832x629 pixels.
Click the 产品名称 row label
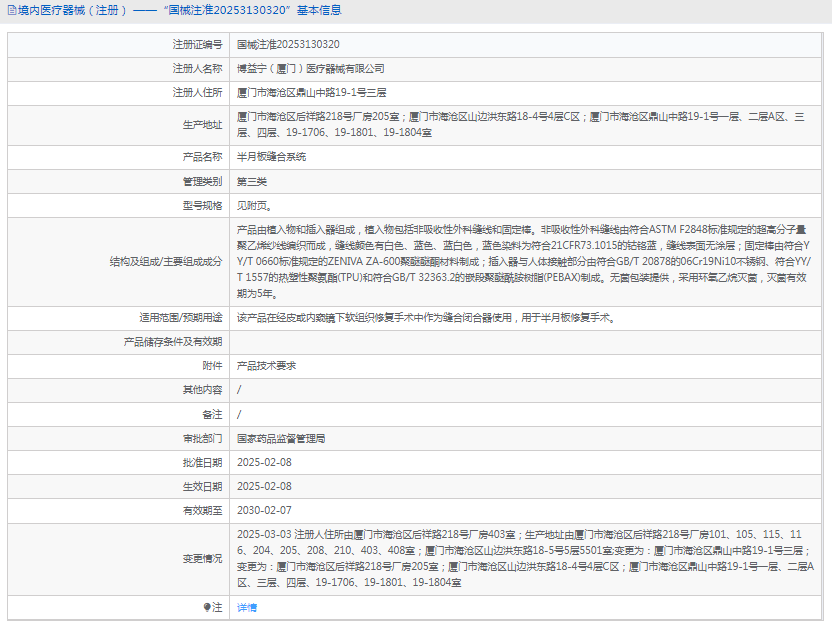203,157
